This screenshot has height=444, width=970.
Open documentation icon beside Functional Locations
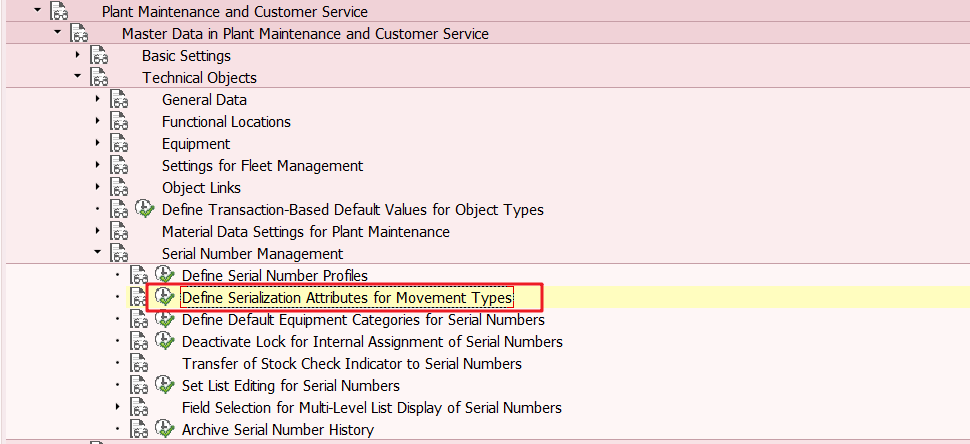[119, 122]
